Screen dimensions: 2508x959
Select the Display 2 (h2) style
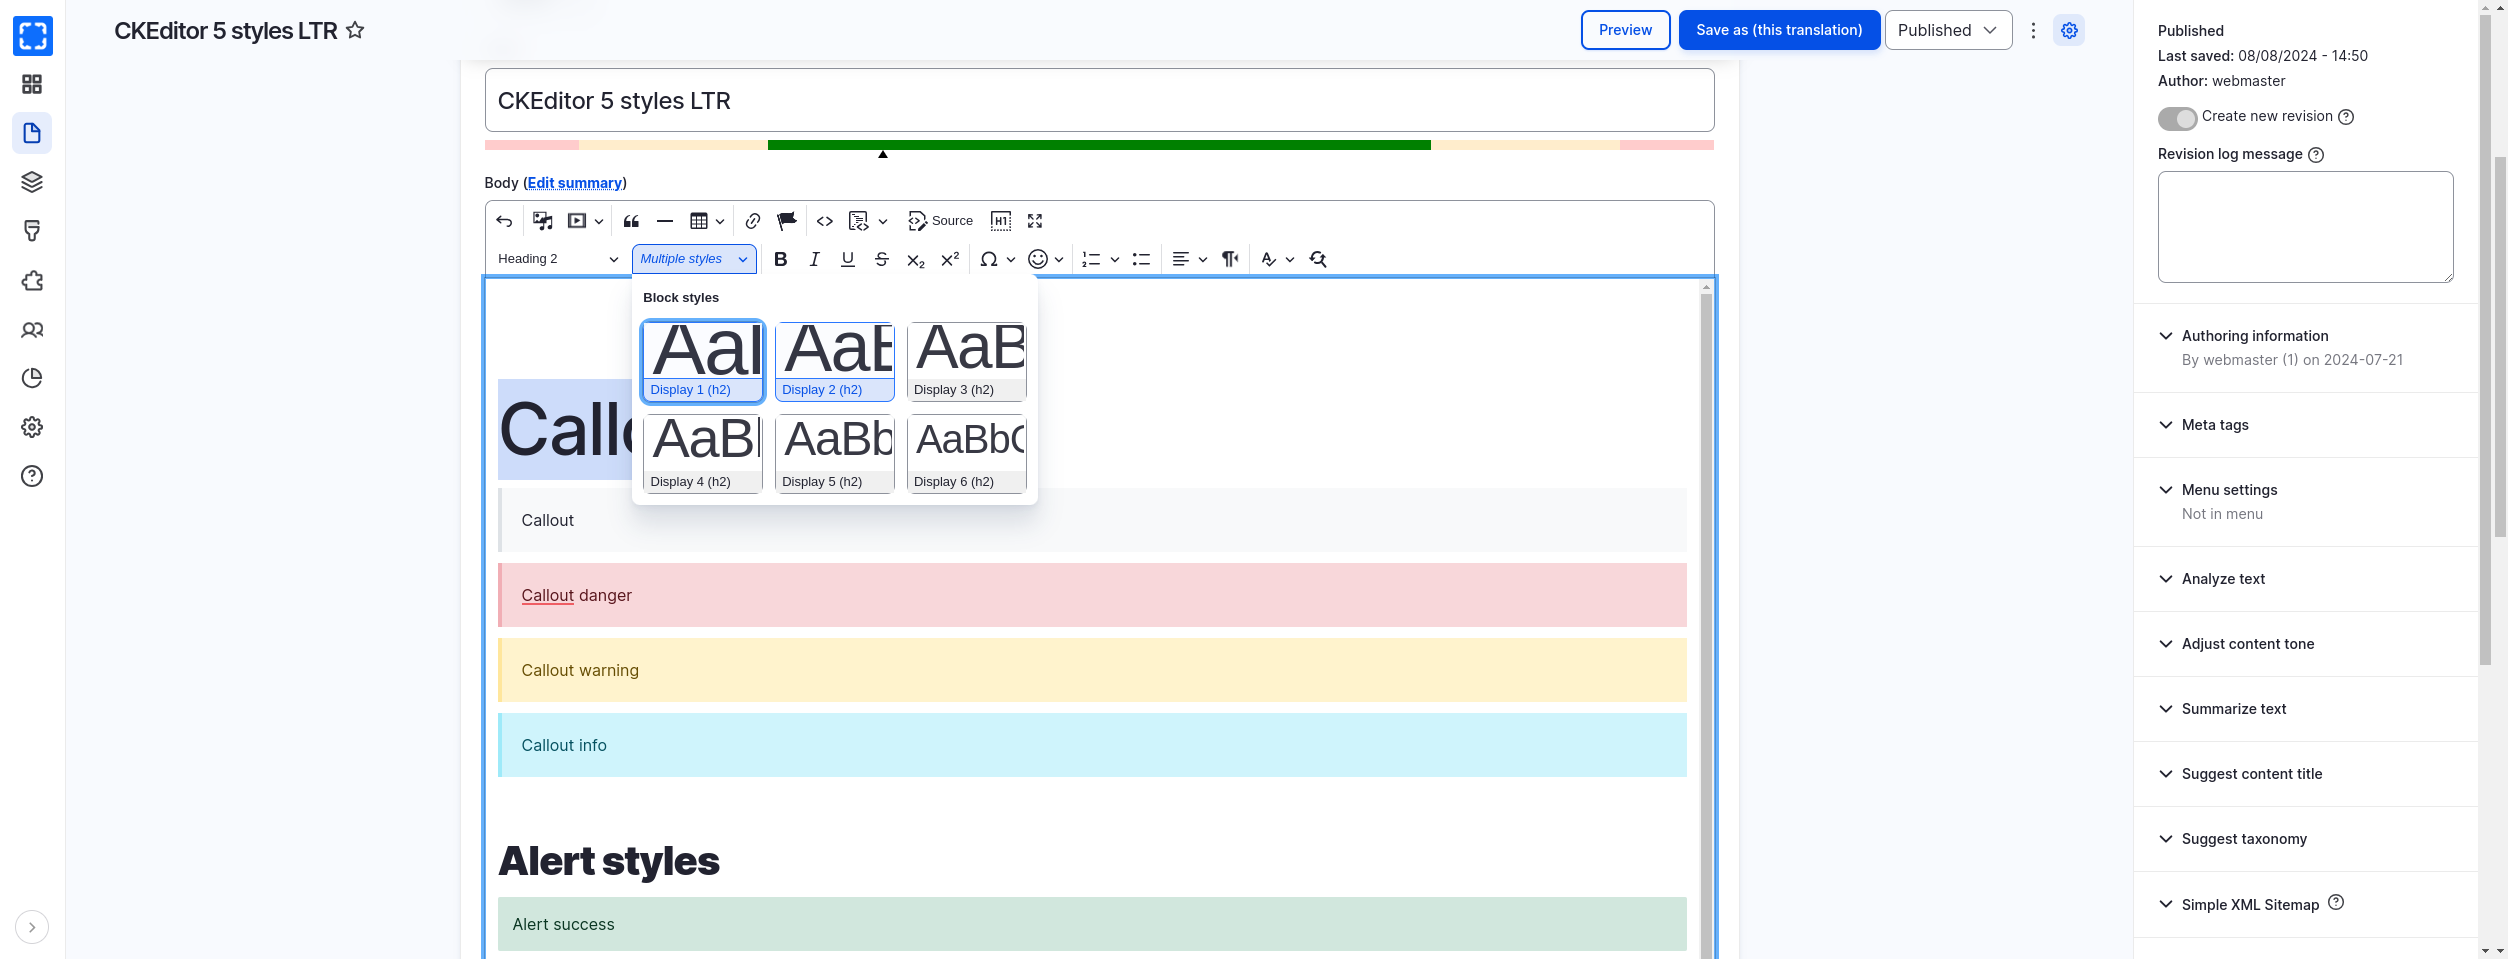(x=835, y=361)
